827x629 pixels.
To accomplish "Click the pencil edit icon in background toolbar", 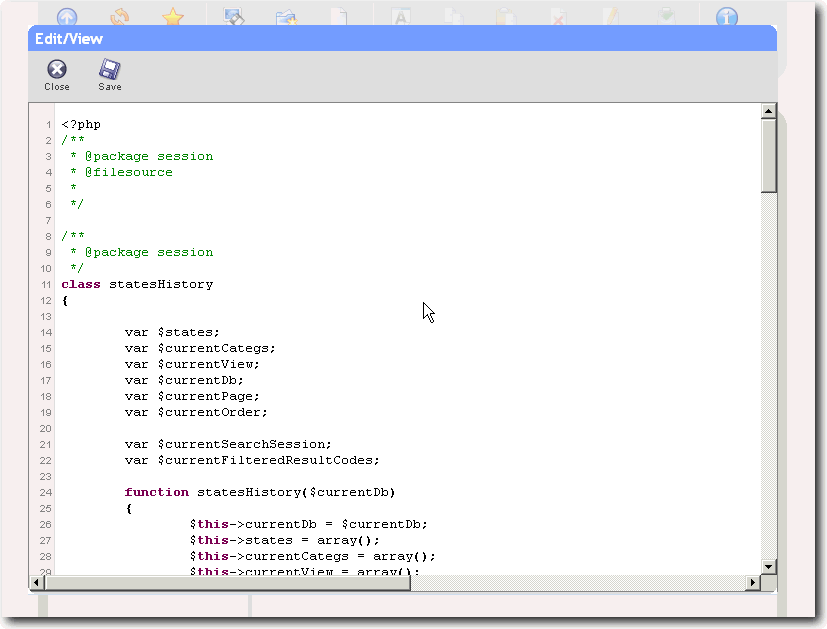I will click(x=611, y=17).
